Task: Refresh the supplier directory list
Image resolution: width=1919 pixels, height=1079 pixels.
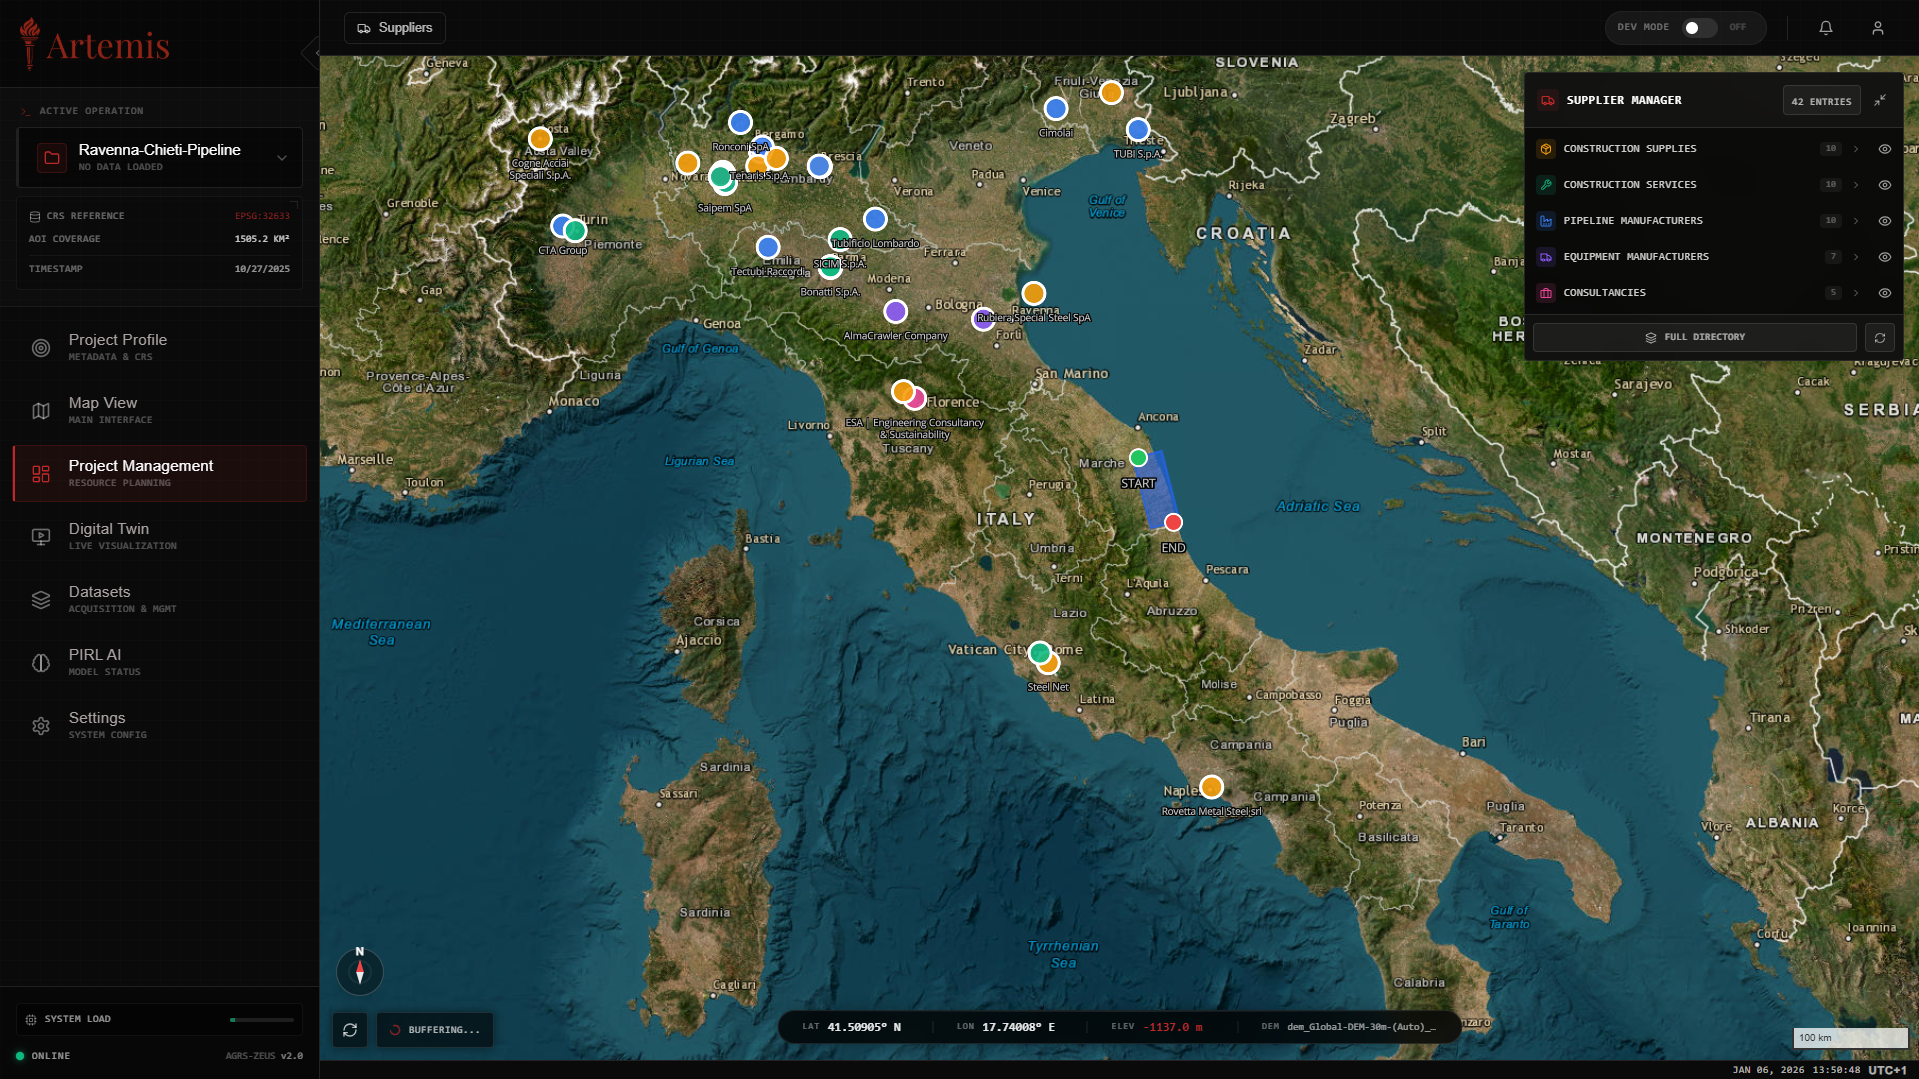Action: (1879, 338)
